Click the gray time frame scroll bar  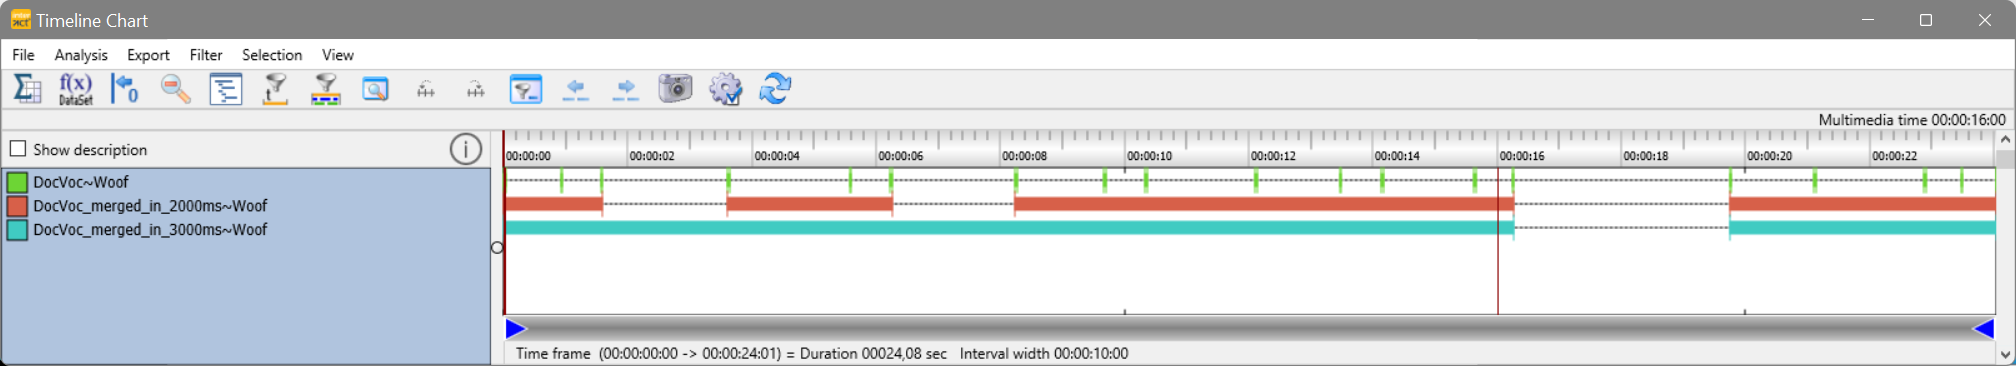point(1250,329)
